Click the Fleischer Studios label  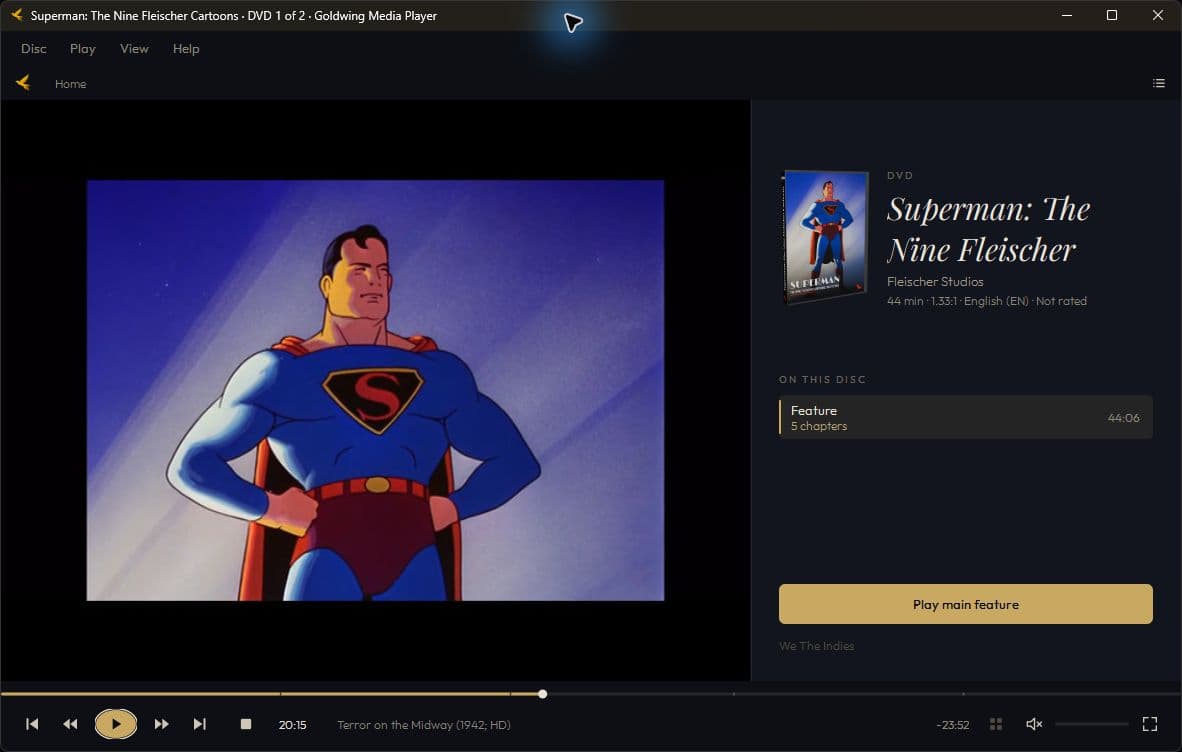tap(935, 281)
